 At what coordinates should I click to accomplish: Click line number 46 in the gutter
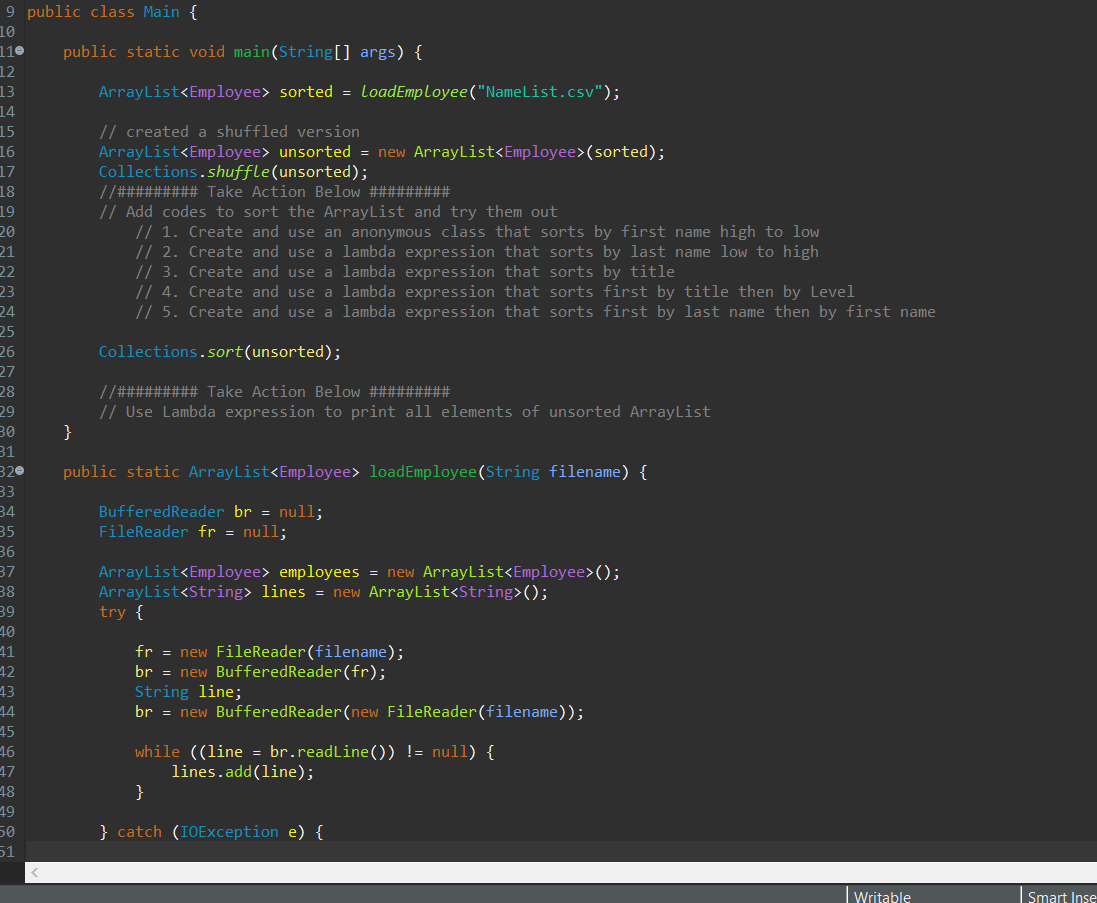tap(8, 751)
